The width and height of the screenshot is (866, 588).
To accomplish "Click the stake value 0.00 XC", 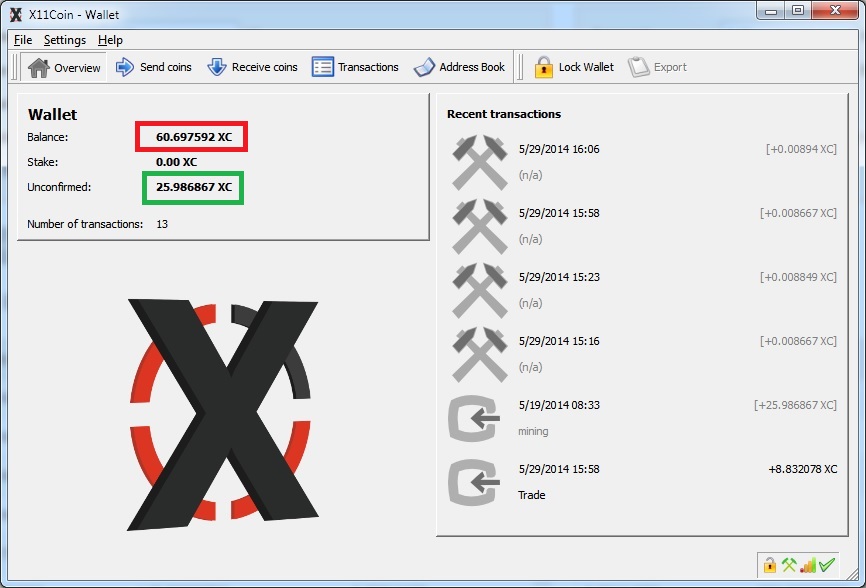I will click(176, 162).
